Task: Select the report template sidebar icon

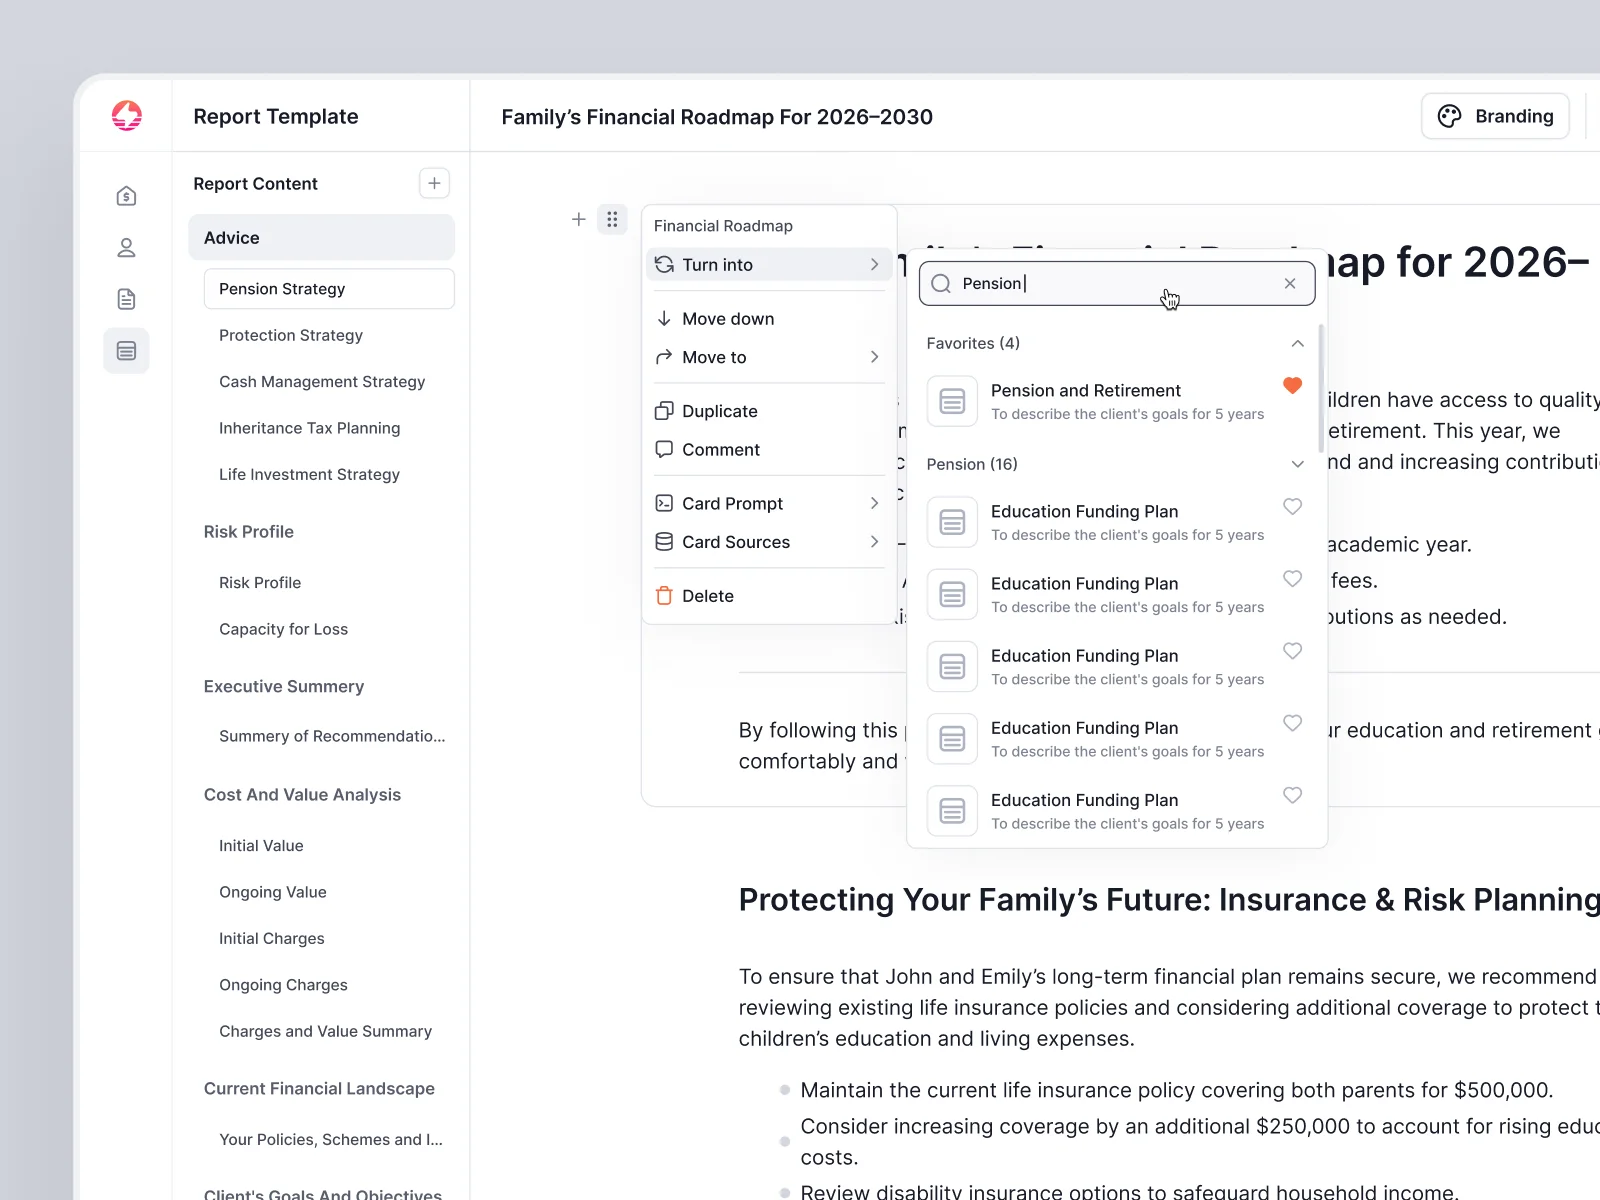Action: pyautogui.click(x=126, y=351)
